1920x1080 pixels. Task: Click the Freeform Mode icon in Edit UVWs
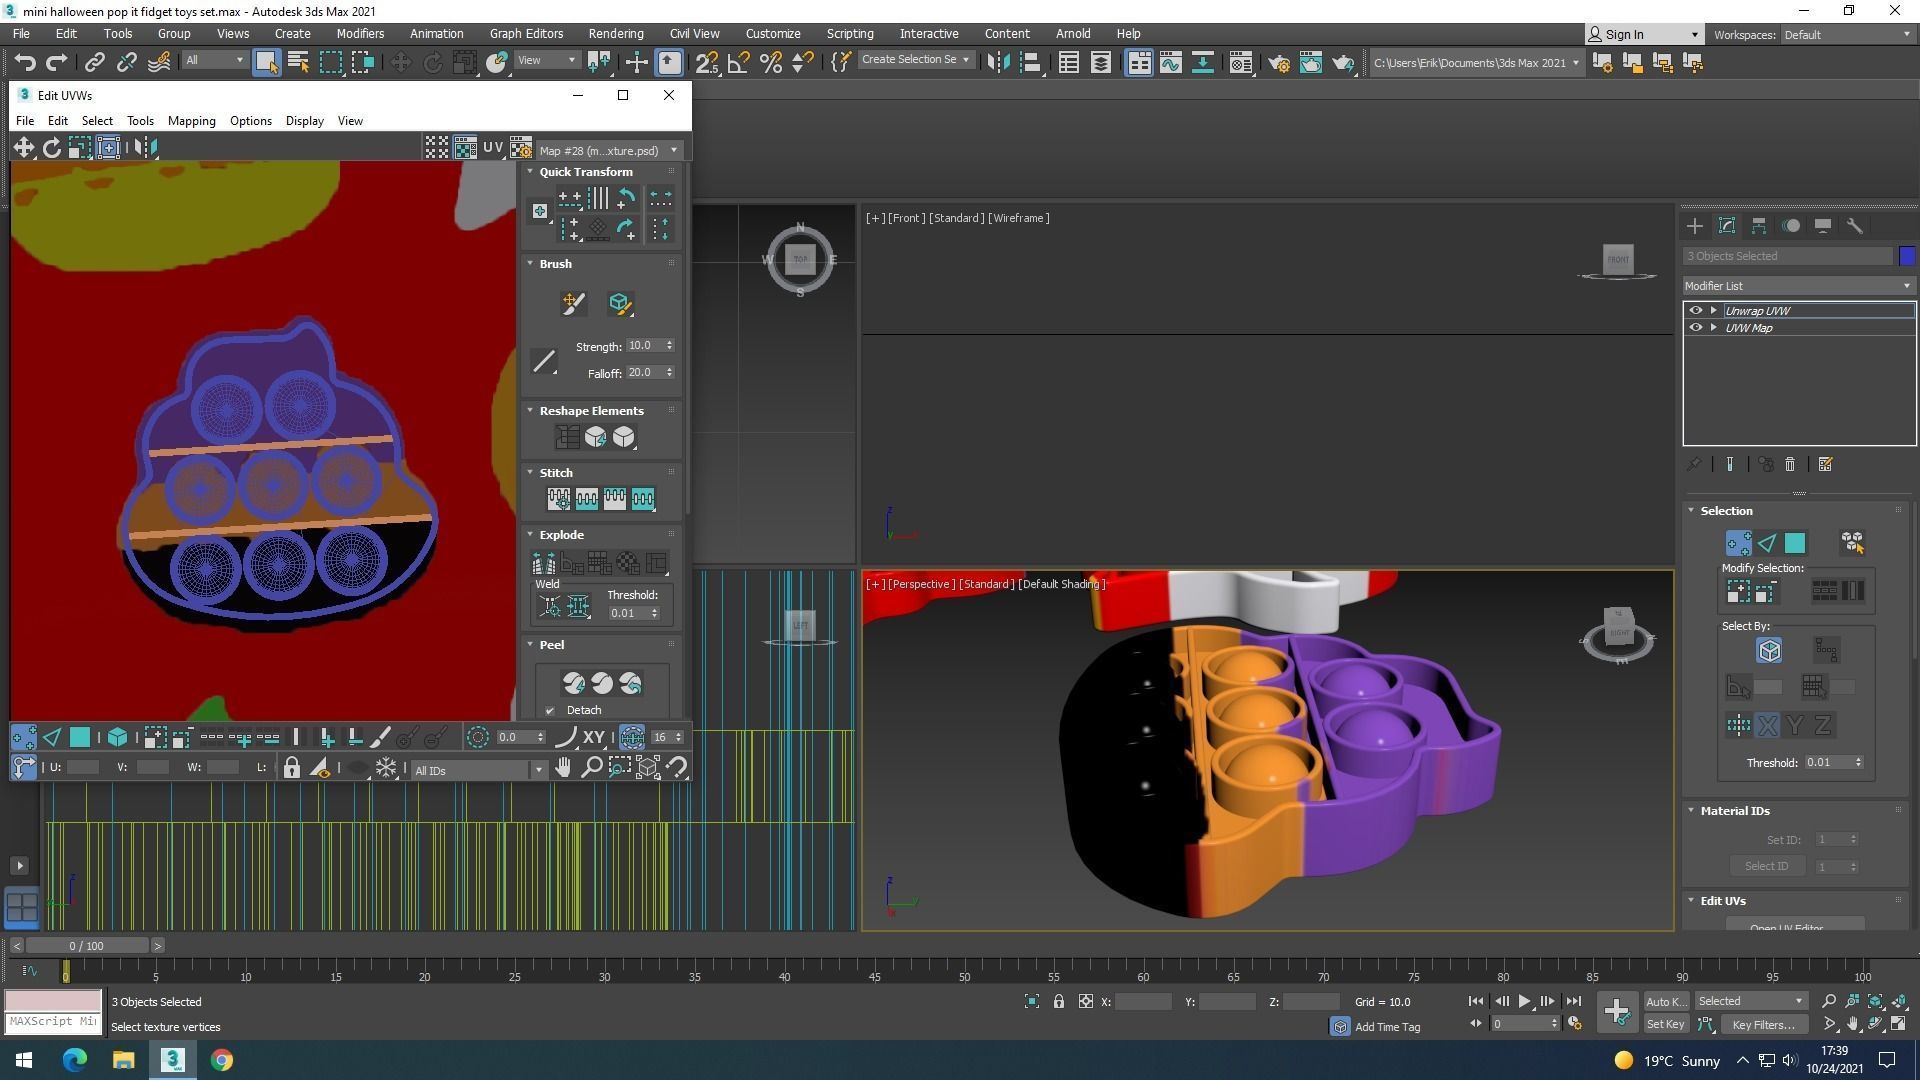108,148
